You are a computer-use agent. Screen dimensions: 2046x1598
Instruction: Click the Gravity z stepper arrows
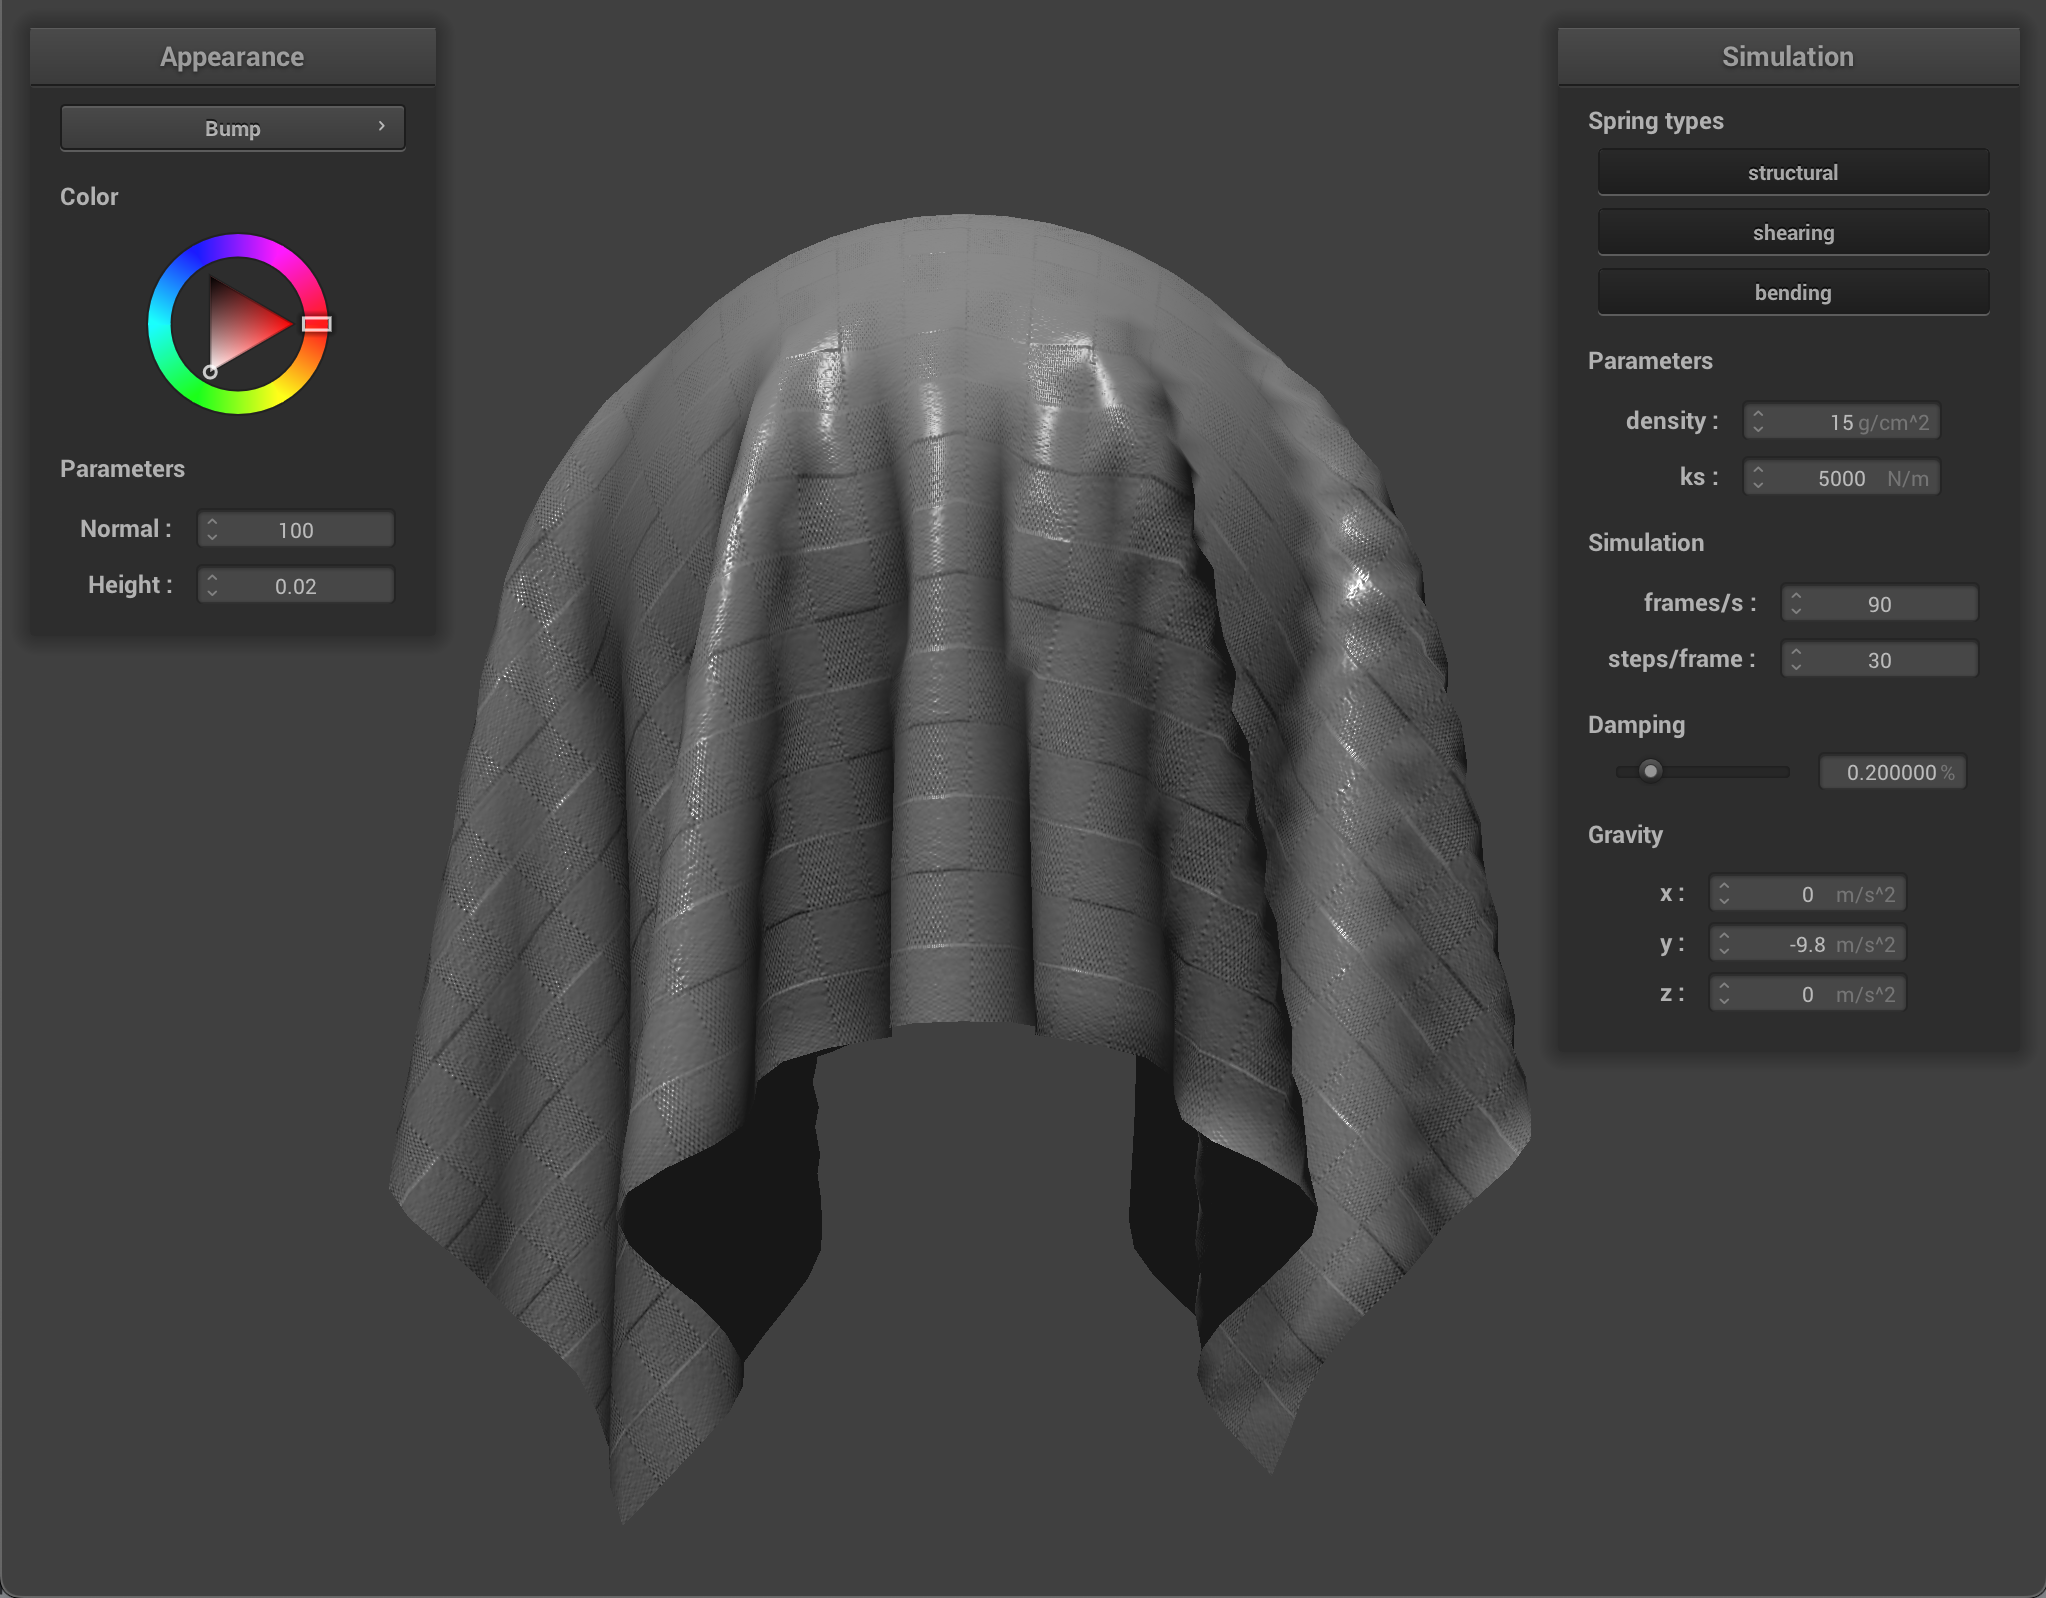(1724, 993)
